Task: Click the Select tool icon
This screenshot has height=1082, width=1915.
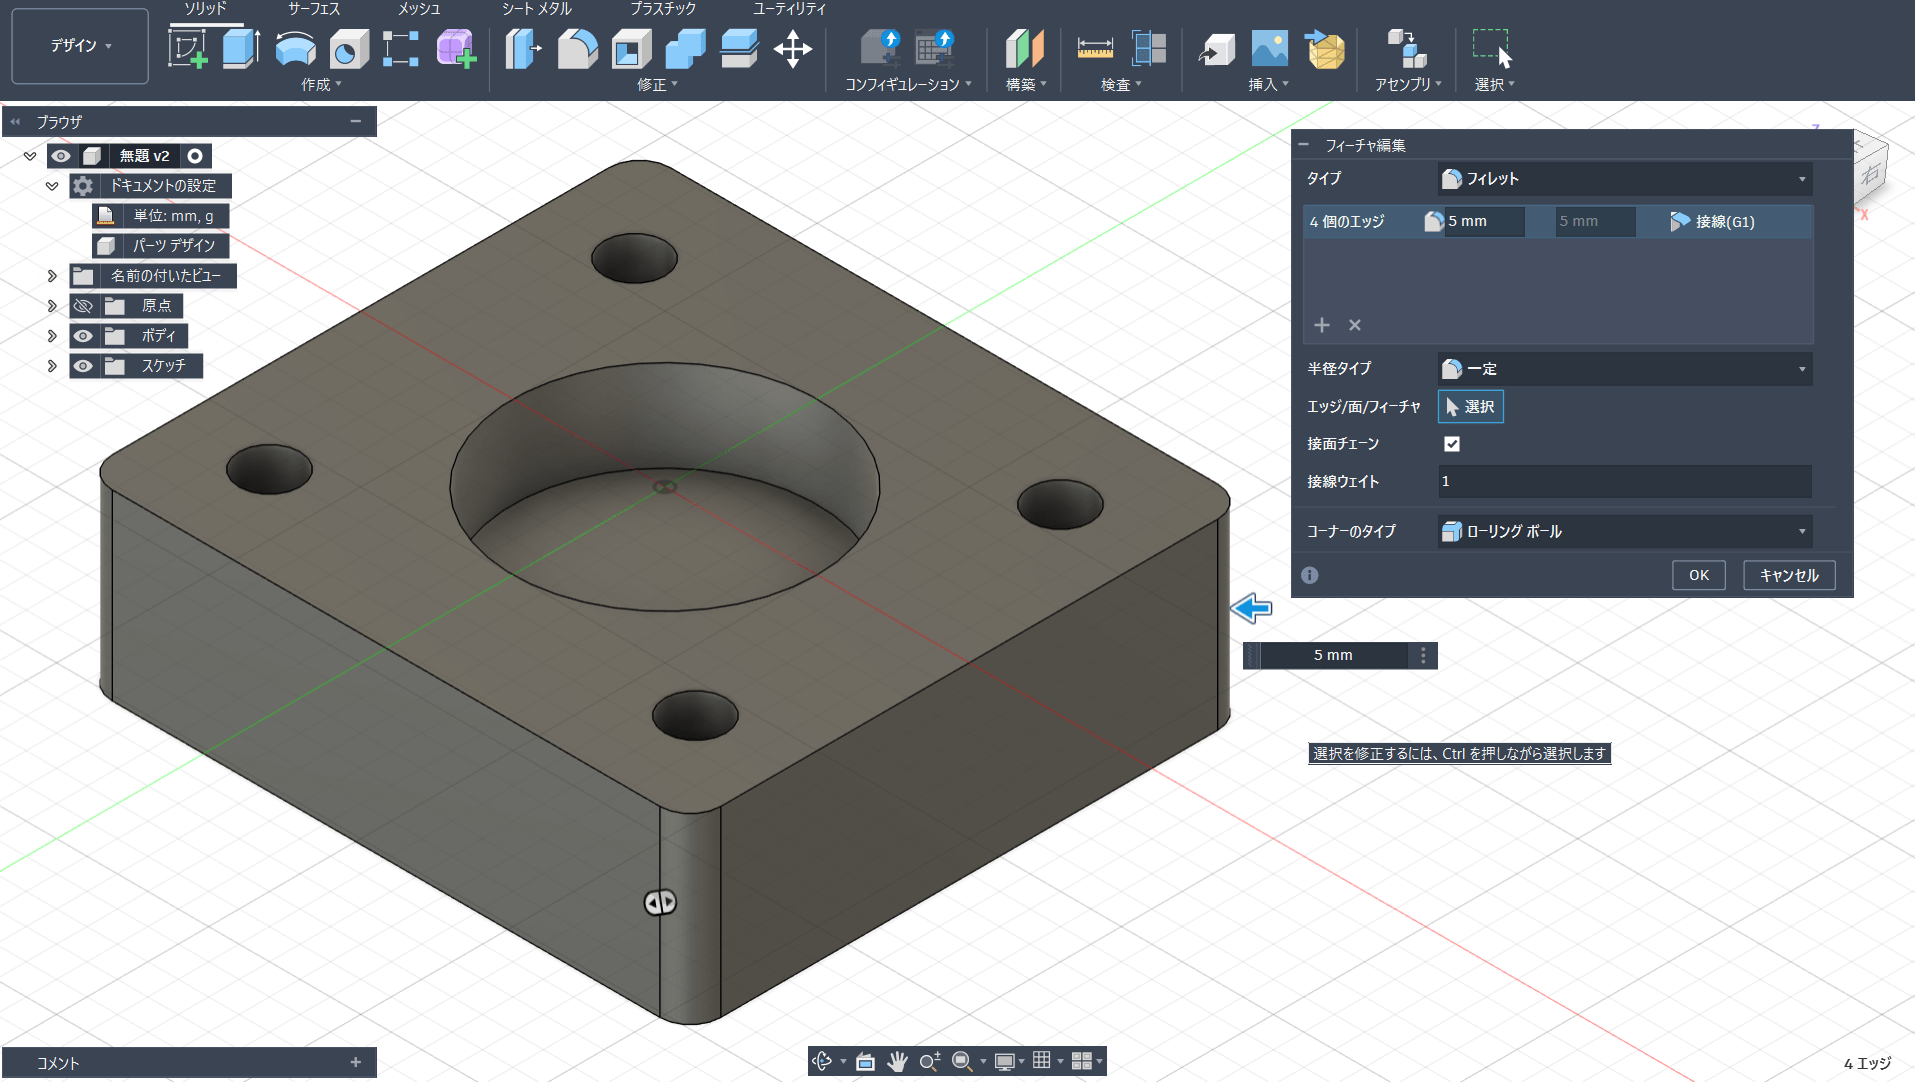Action: pos(1492,48)
